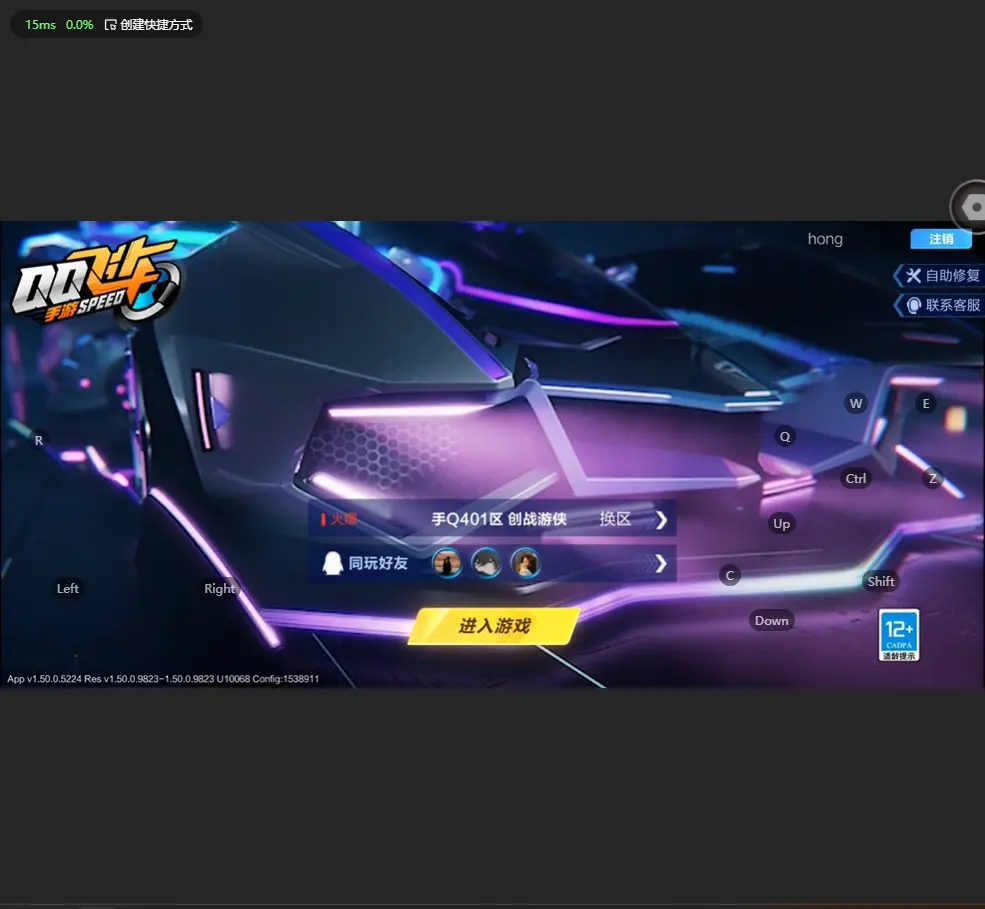The width and height of the screenshot is (985, 909).
Task: Click the QQ飞车 Speed logo
Action: tap(96, 280)
